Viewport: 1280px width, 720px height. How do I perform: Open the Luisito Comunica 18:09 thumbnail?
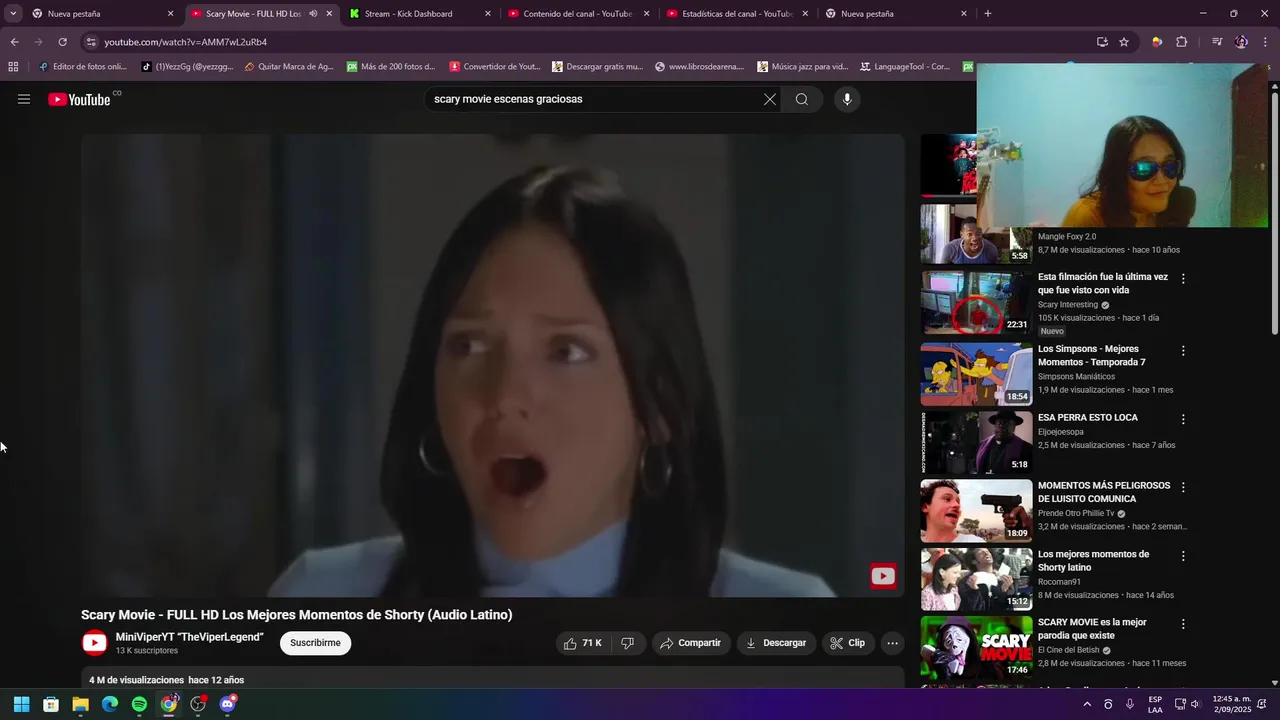click(x=976, y=510)
